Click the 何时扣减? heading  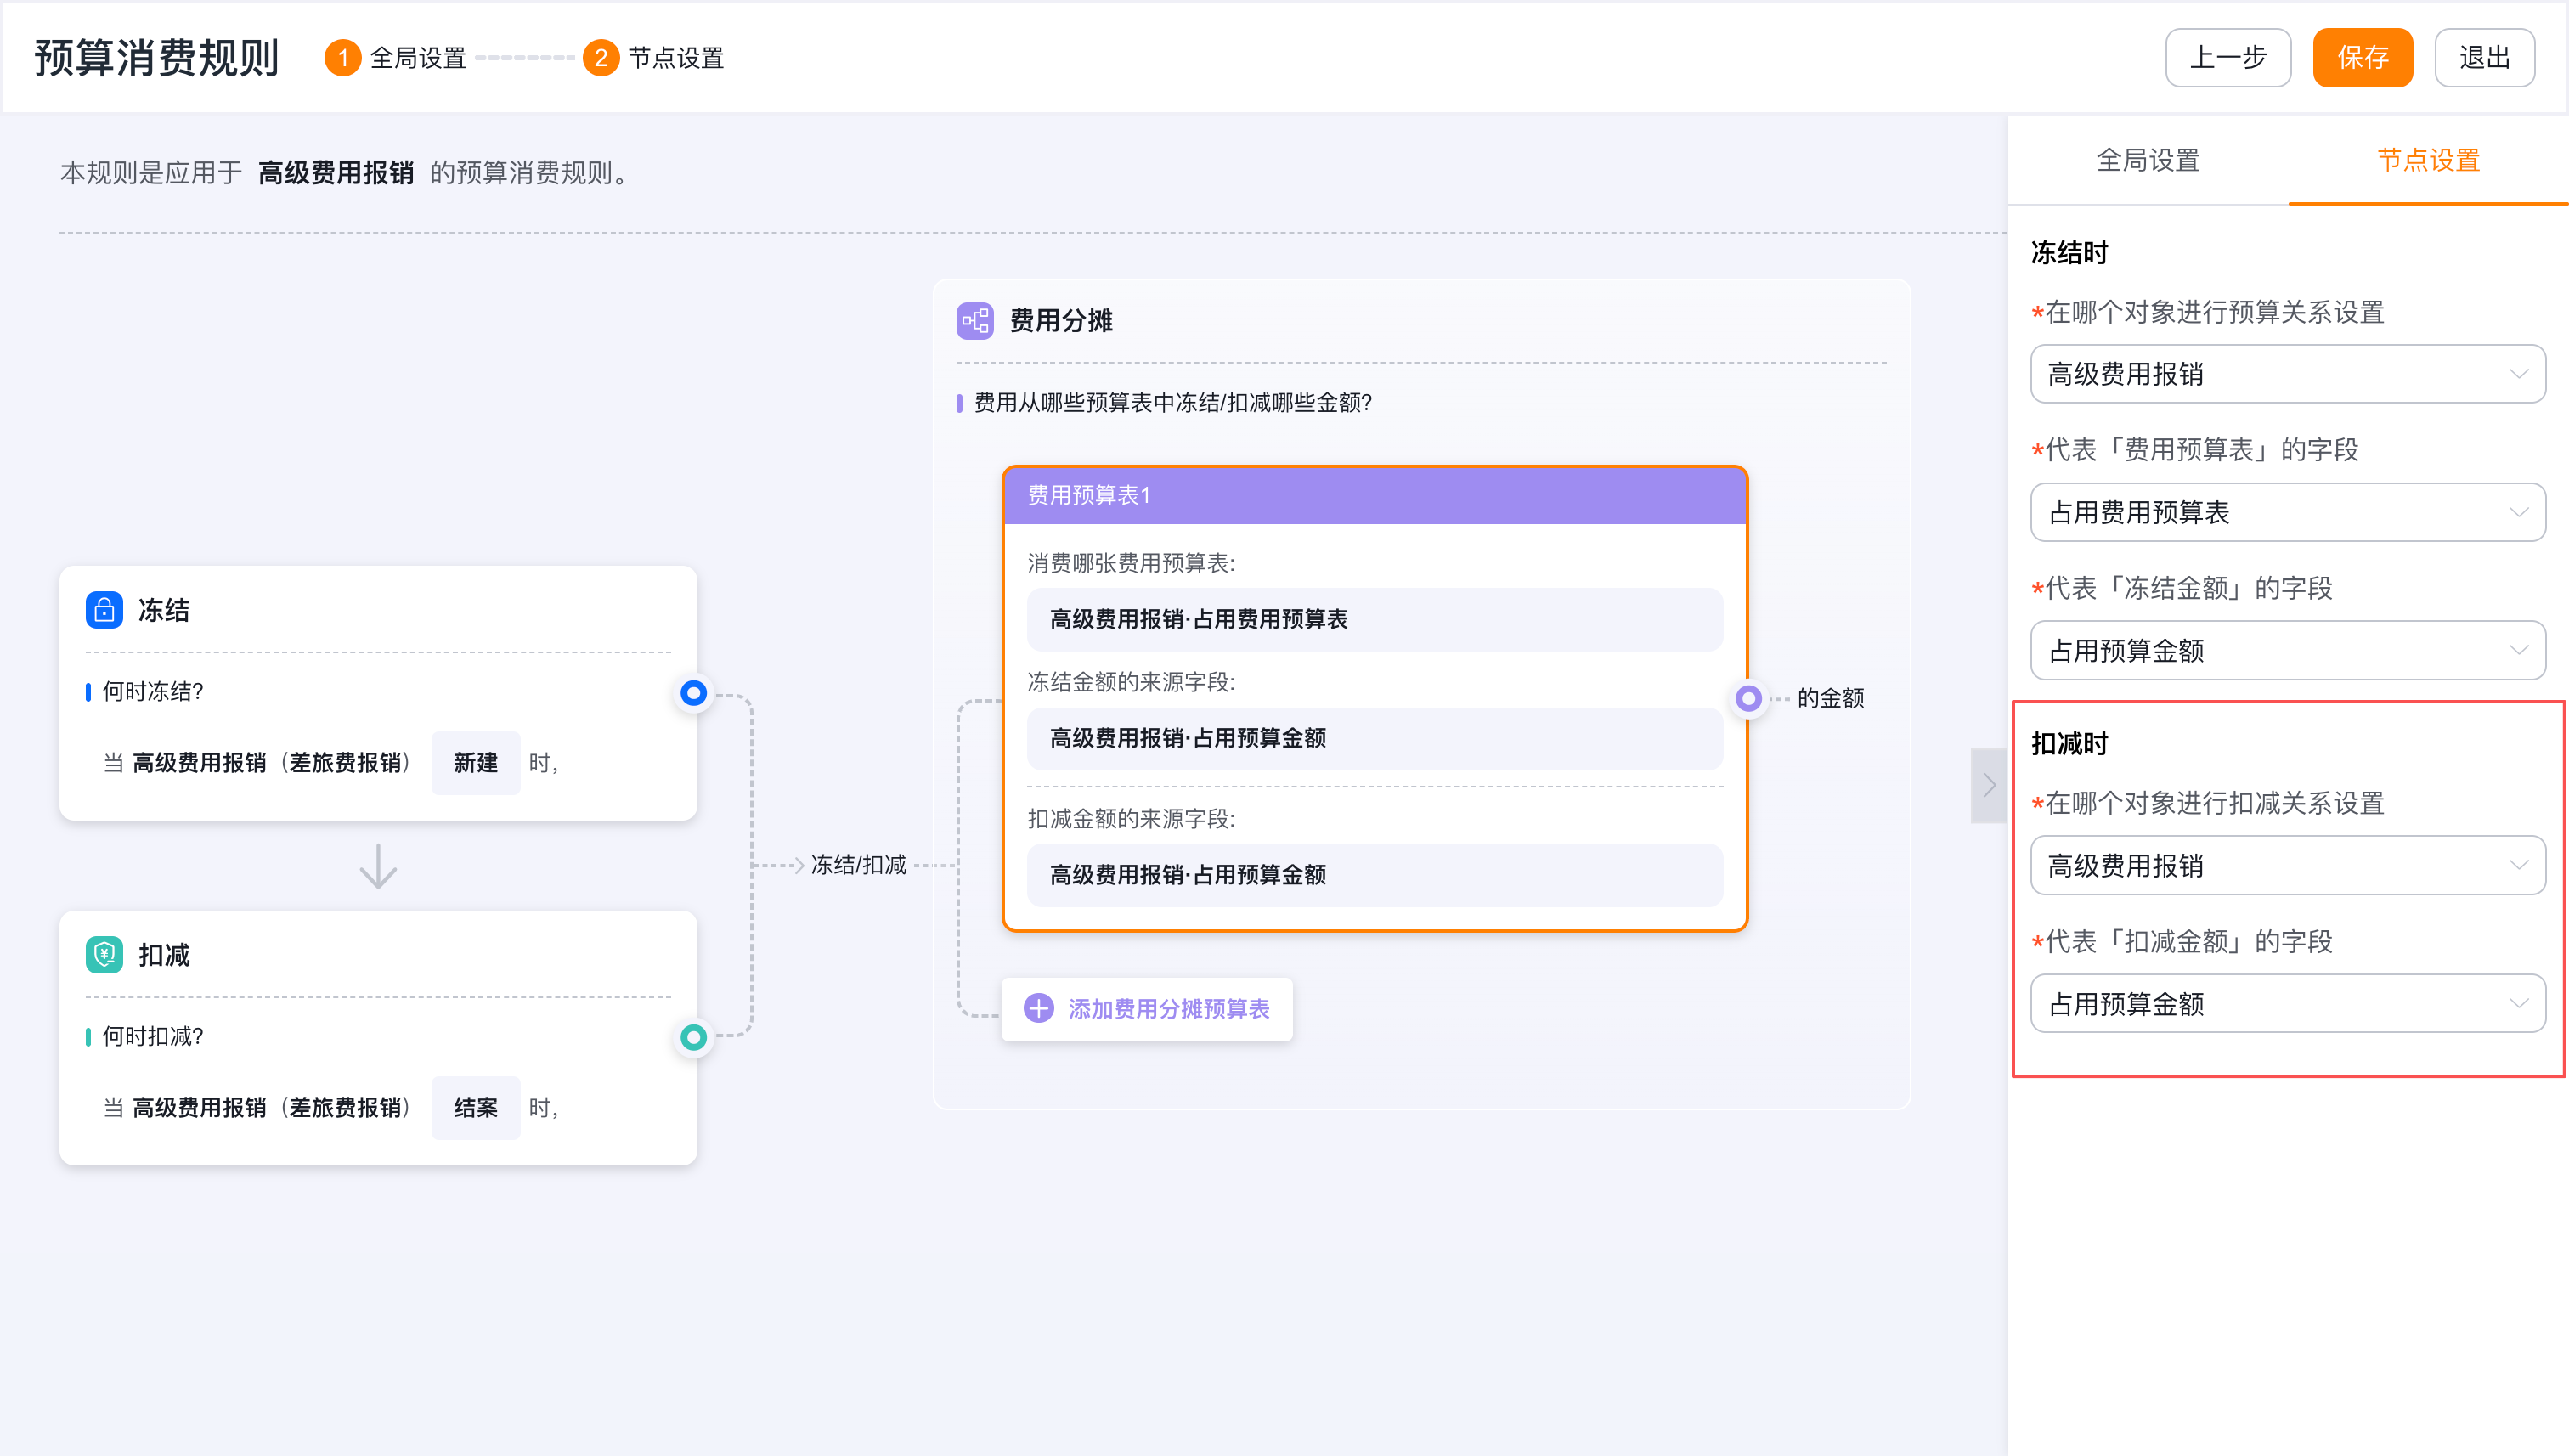coord(153,1036)
